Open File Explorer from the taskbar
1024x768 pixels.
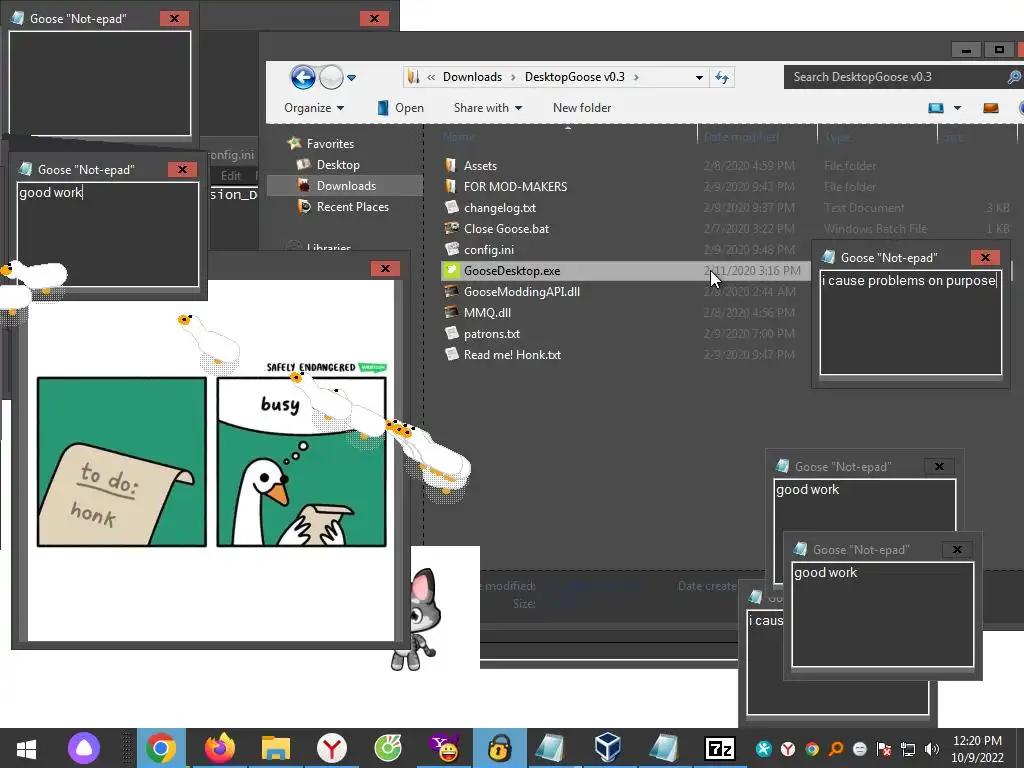click(276, 748)
